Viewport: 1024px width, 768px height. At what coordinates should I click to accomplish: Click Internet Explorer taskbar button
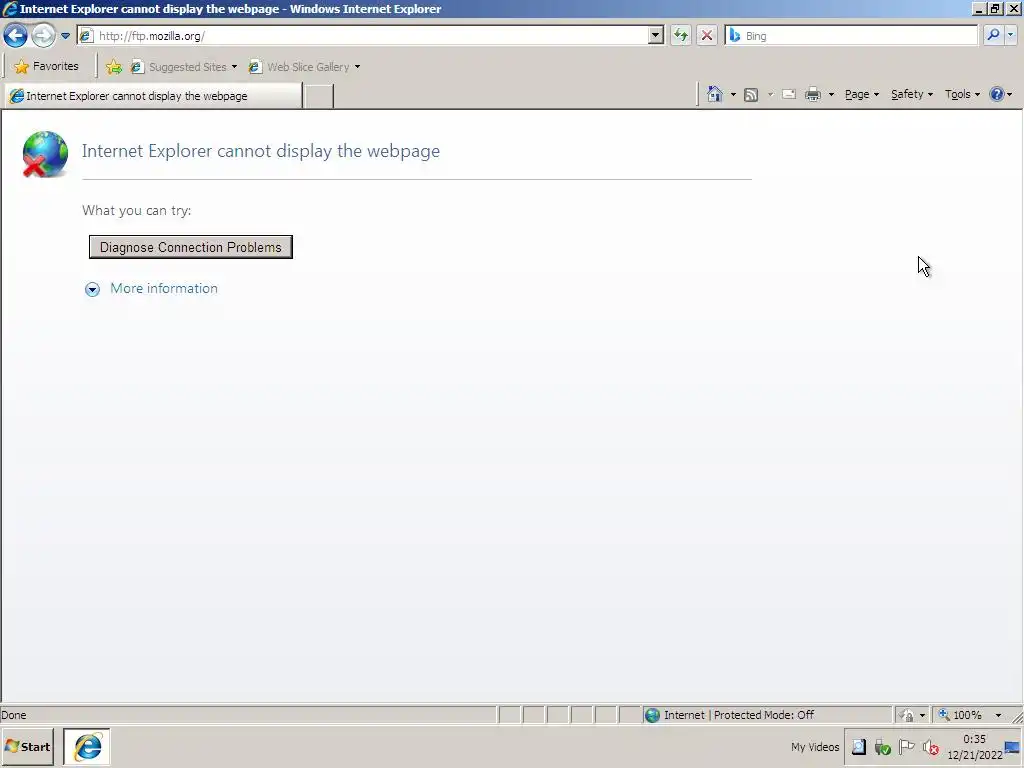click(87, 746)
